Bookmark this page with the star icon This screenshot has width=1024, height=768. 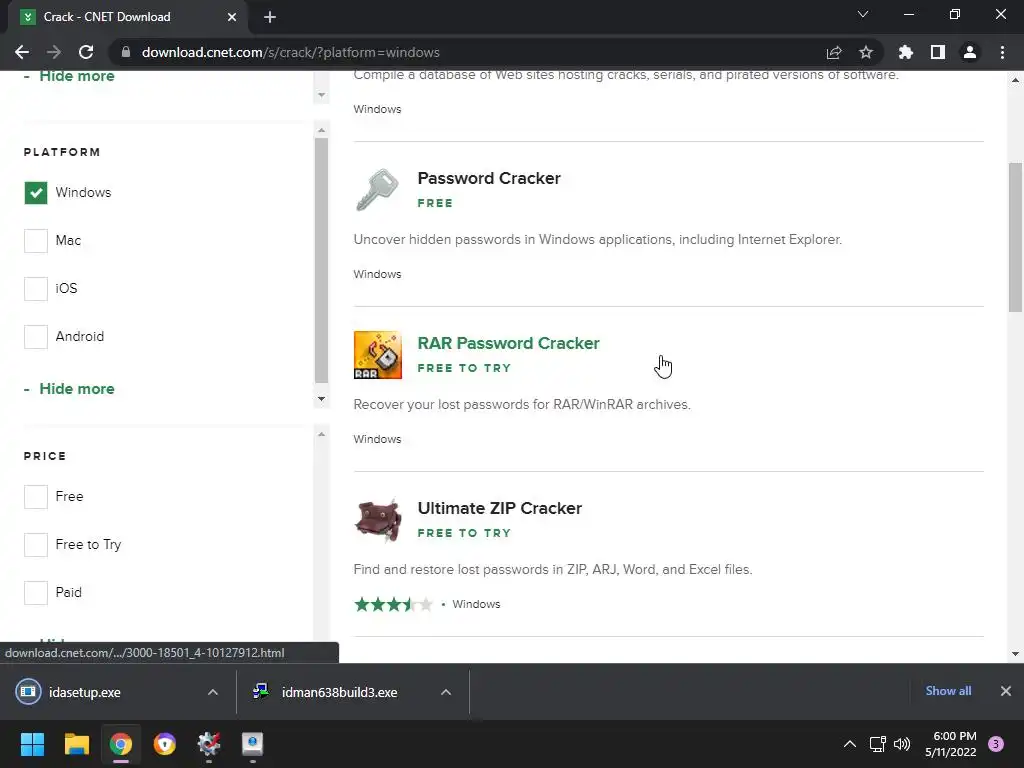866,52
